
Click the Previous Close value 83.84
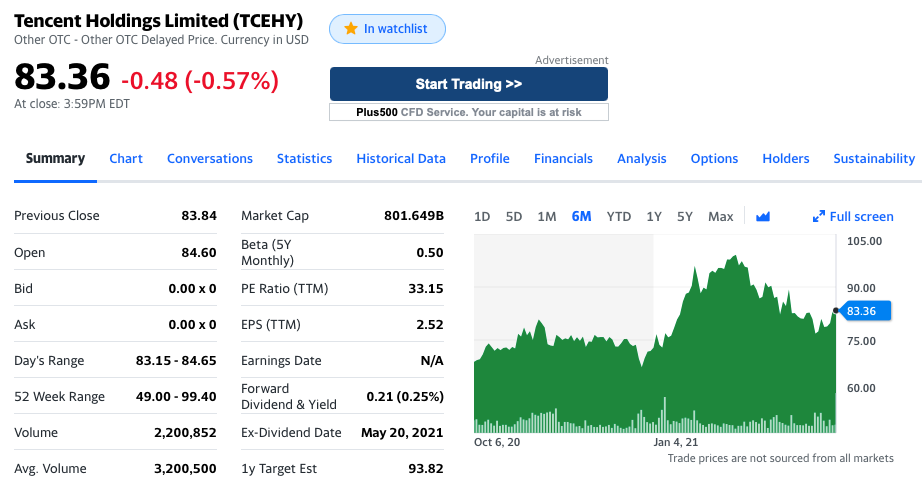click(x=199, y=216)
